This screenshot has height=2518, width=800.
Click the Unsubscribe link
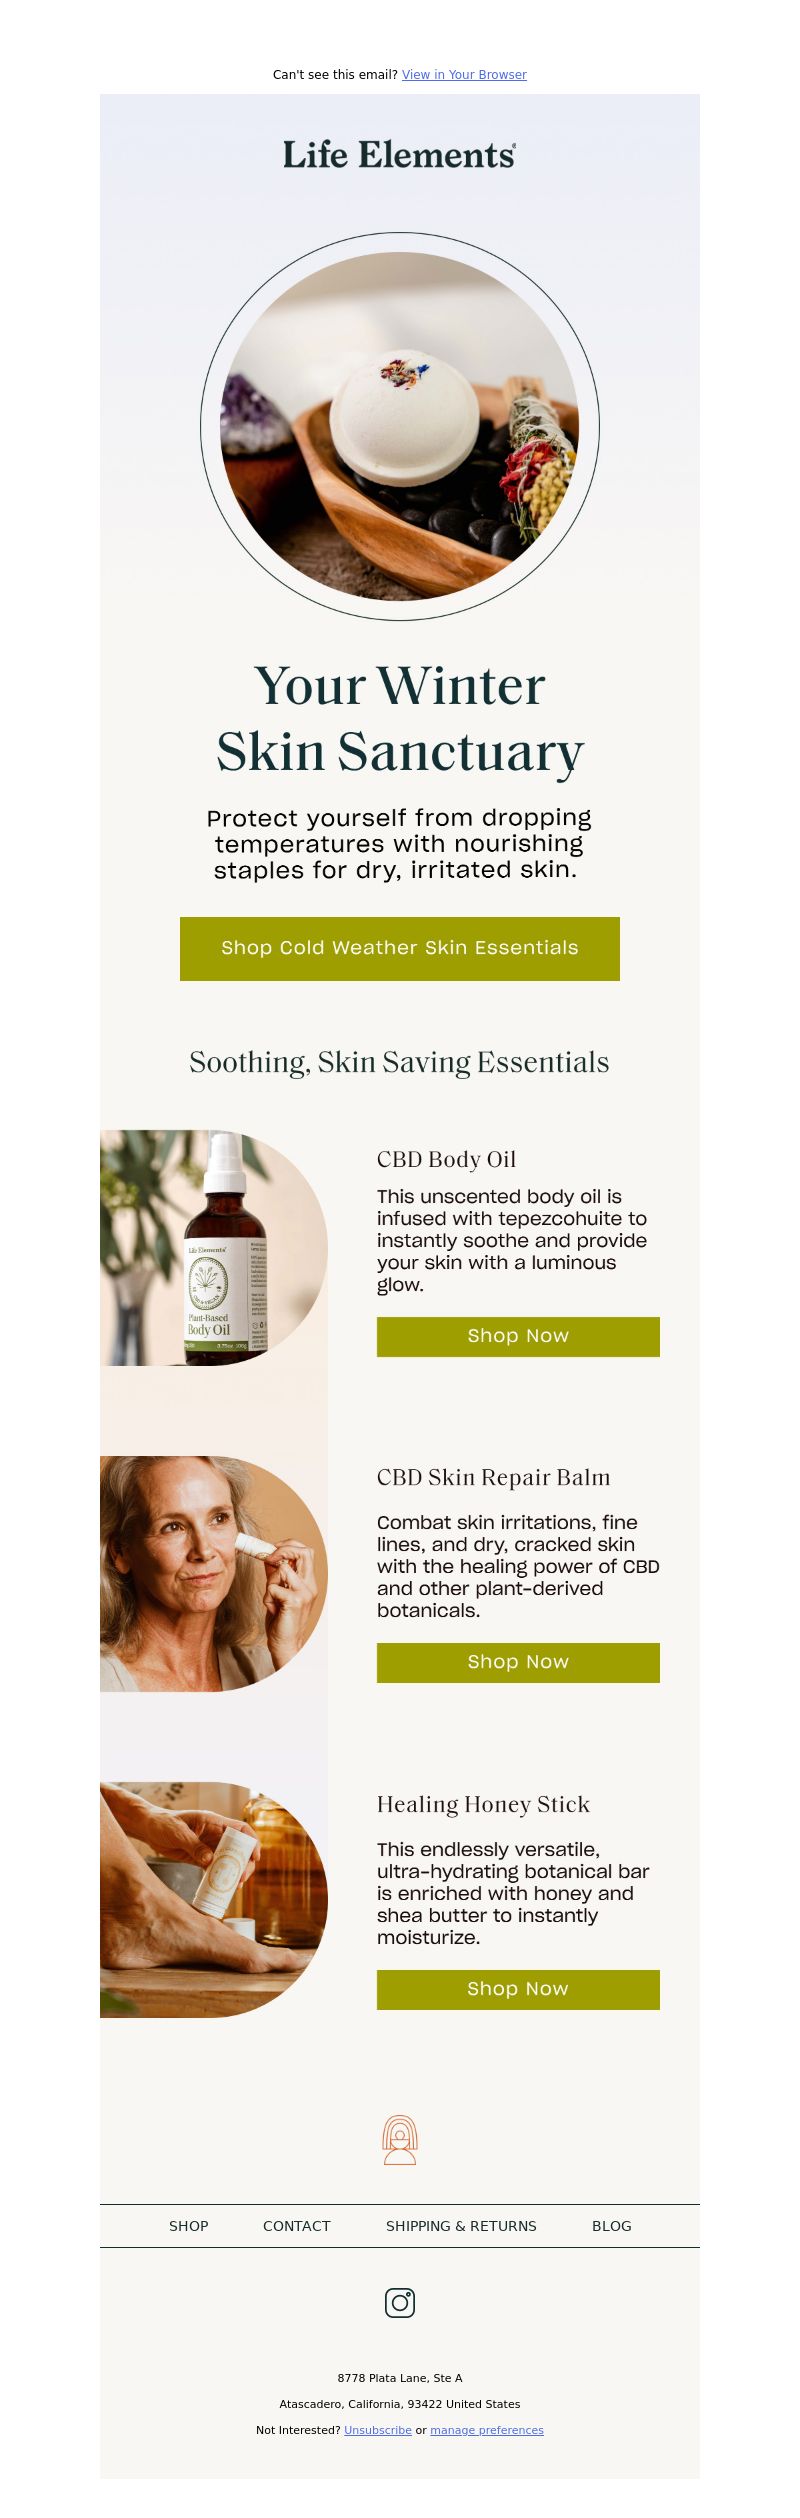point(378,2430)
